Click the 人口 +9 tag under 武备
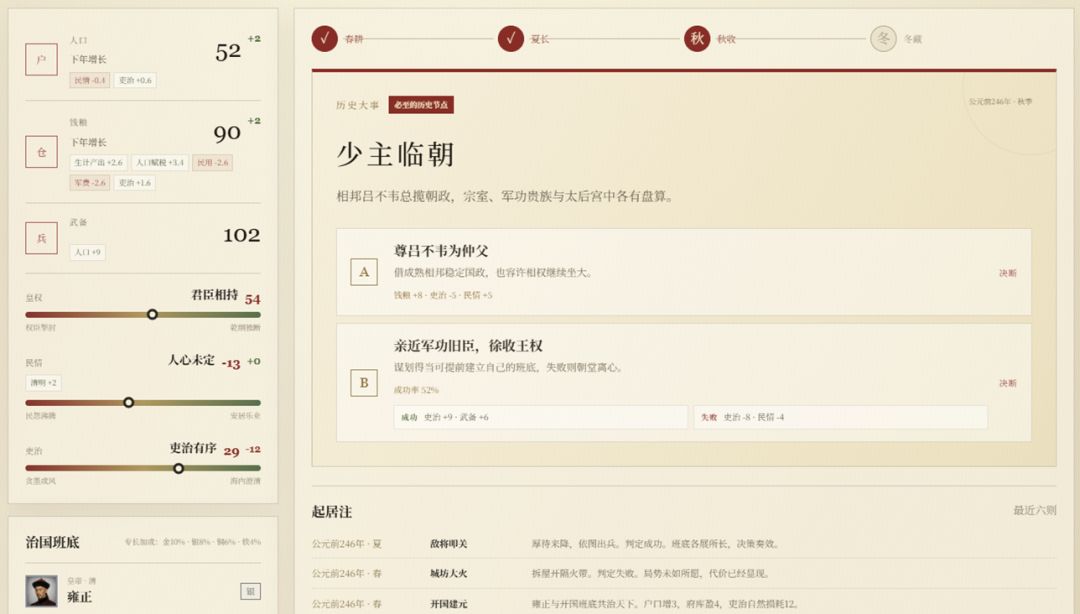The height and width of the screenshot is (614, 1080). click(x=87, y=252)
